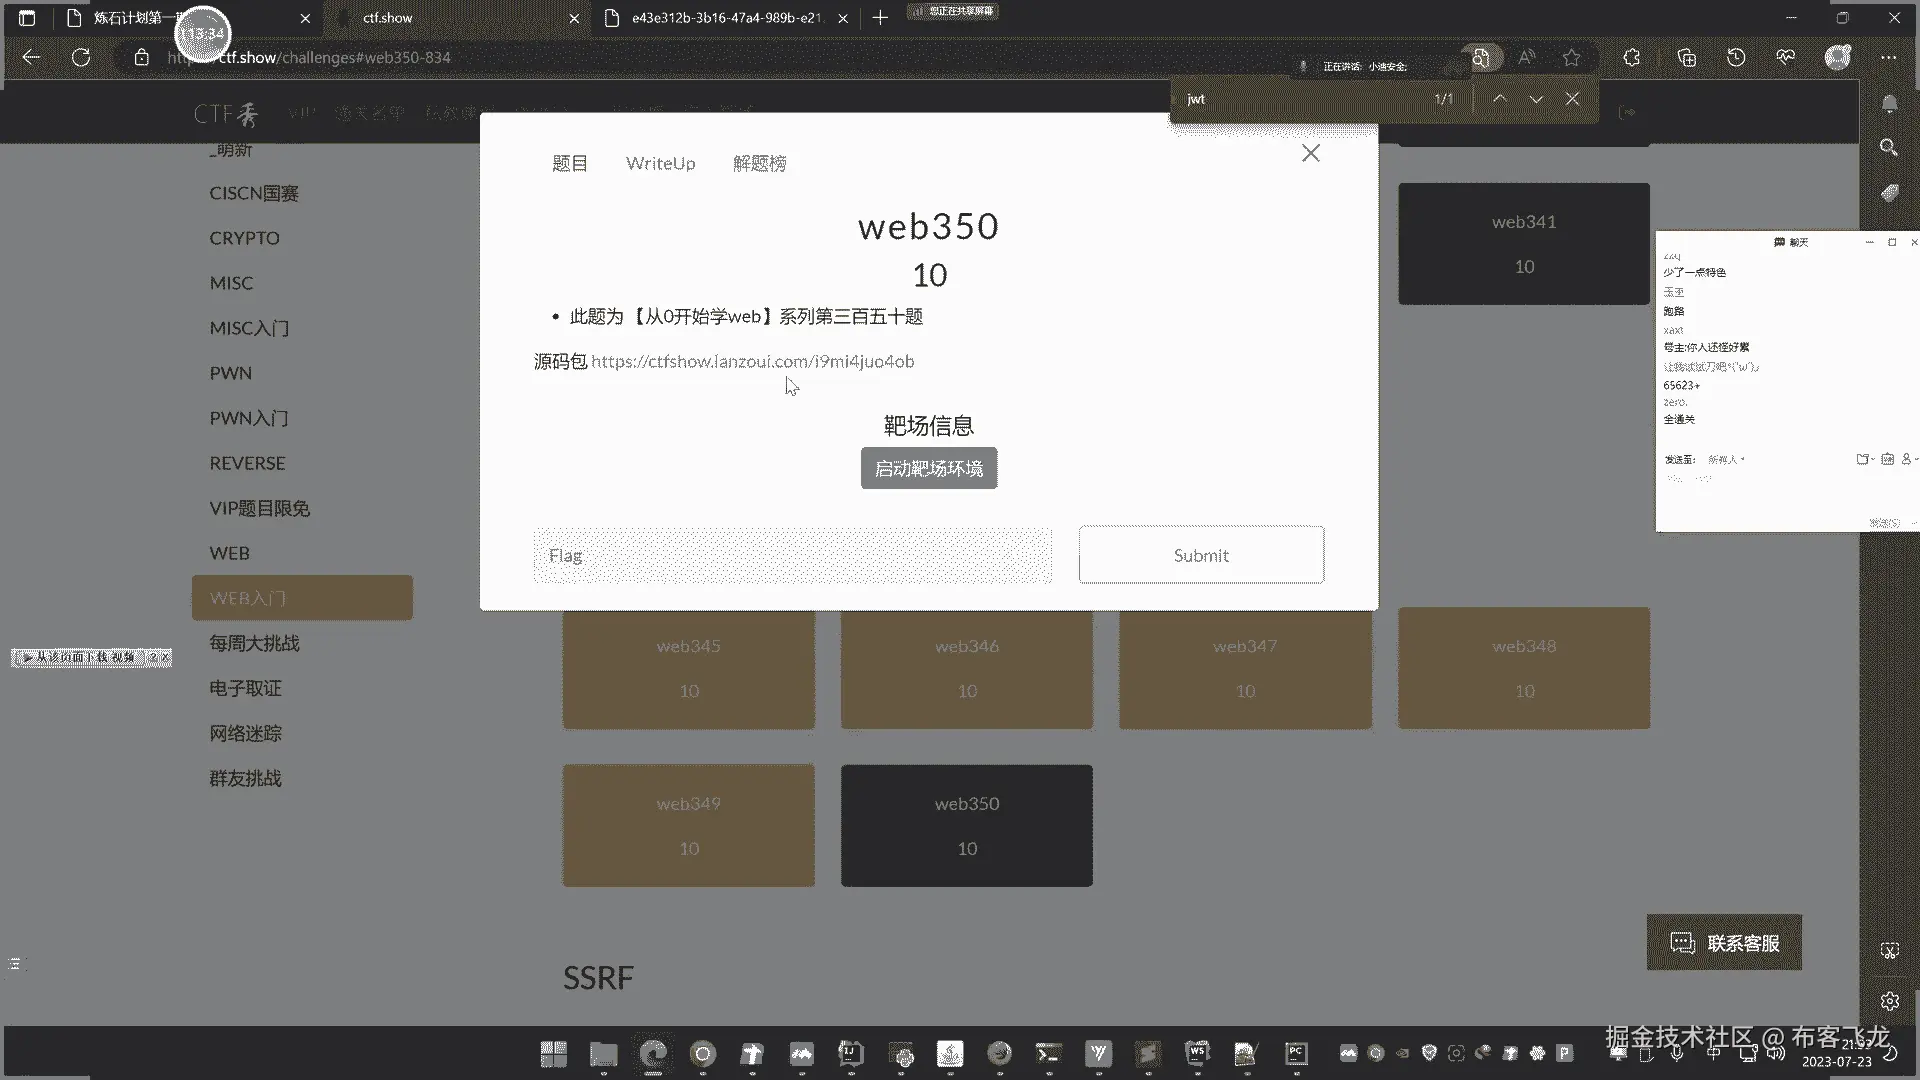Screen dimensions: 1920x1080
Task: Switch to the WriteUp tab
Action: click(660, 163)
